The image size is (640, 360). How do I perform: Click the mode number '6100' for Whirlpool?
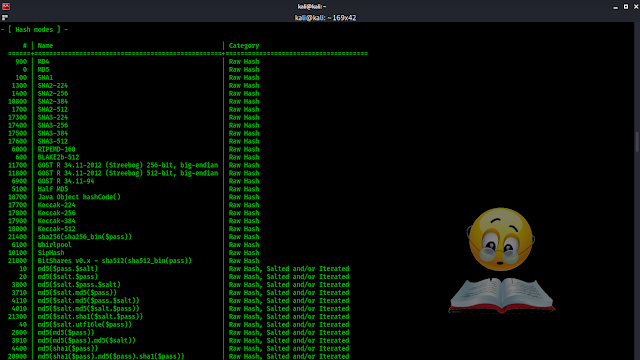pyautogui.click(x=19, y=244)
